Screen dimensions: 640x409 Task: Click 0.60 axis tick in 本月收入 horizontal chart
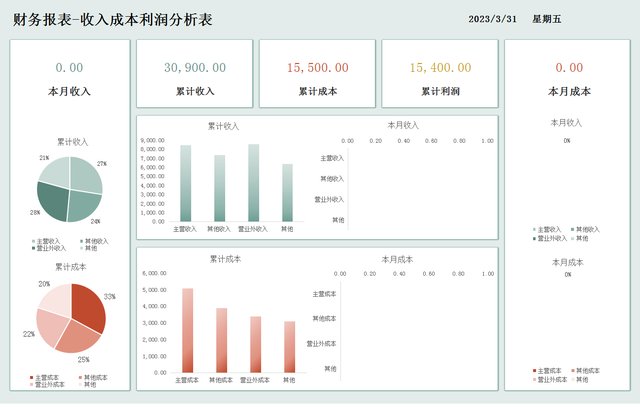pyautogui.click(x=431, y=141)
